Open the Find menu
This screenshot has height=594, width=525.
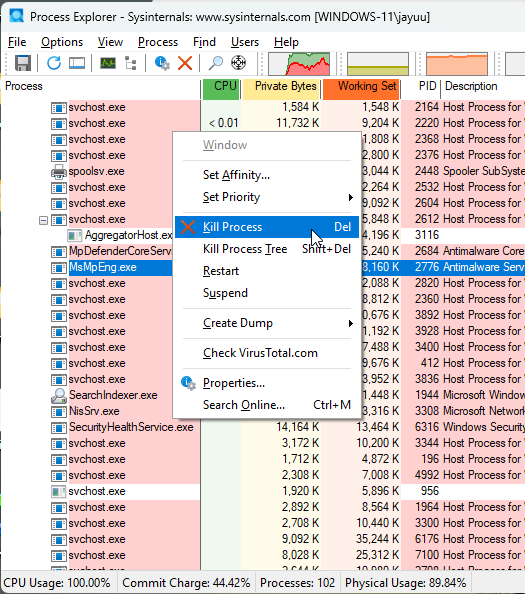click(204, 42)
